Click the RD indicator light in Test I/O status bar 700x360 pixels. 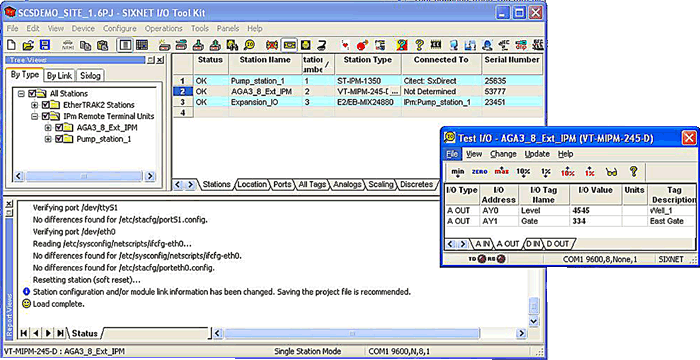tap(501, 259)
